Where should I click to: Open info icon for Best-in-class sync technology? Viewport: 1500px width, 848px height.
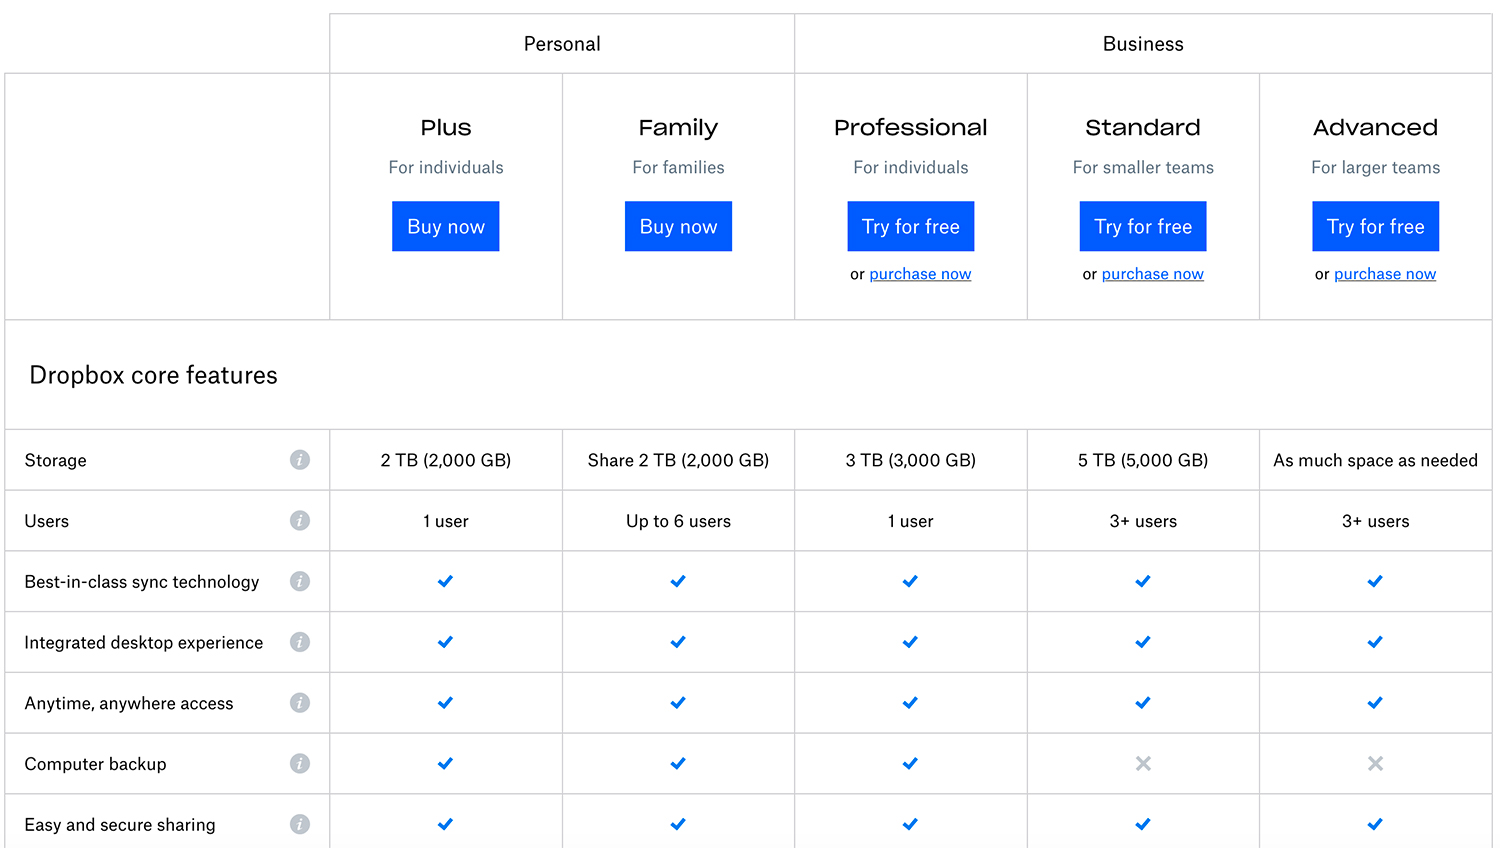tap(299, 581)
